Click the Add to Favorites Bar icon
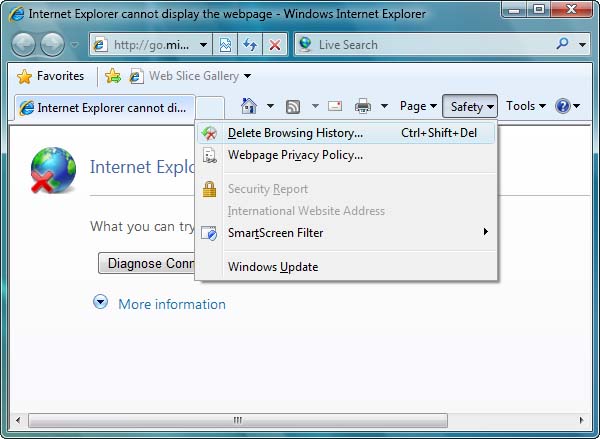This screenshot has width=600, height=439. pyautogui.click(x=113, y=76)
